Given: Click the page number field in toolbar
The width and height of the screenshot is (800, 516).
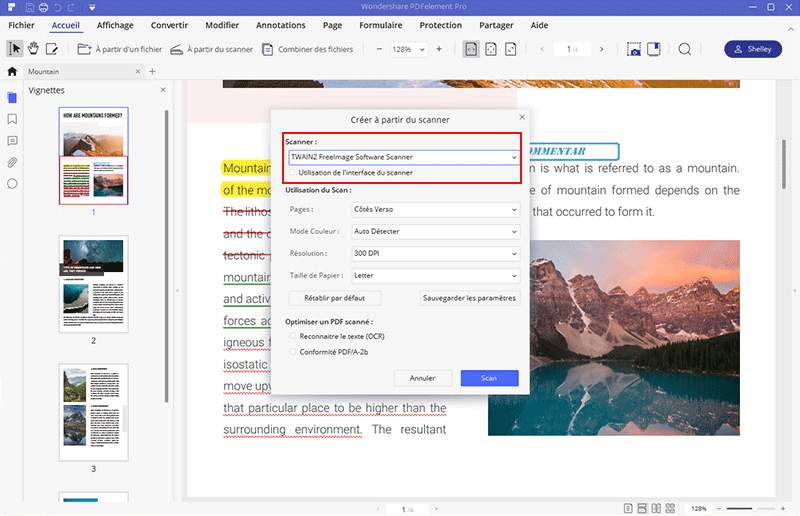Looking at the screenshot, I should point(572,49).
